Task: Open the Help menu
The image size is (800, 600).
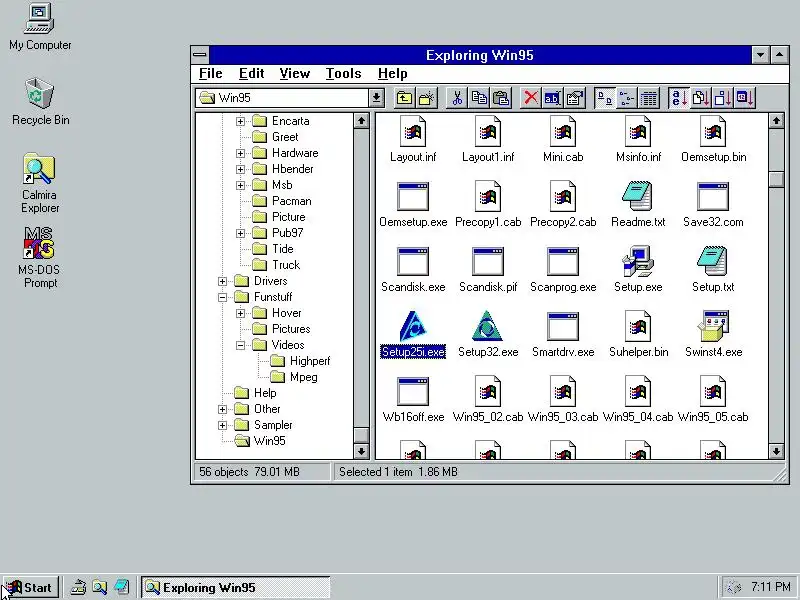Action: [x=392, y=73]
